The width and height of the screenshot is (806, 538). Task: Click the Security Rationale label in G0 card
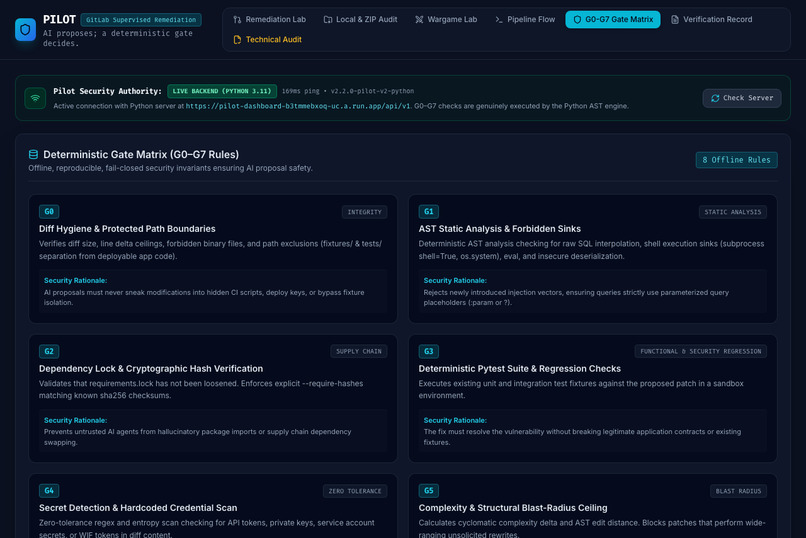point(76,281)
